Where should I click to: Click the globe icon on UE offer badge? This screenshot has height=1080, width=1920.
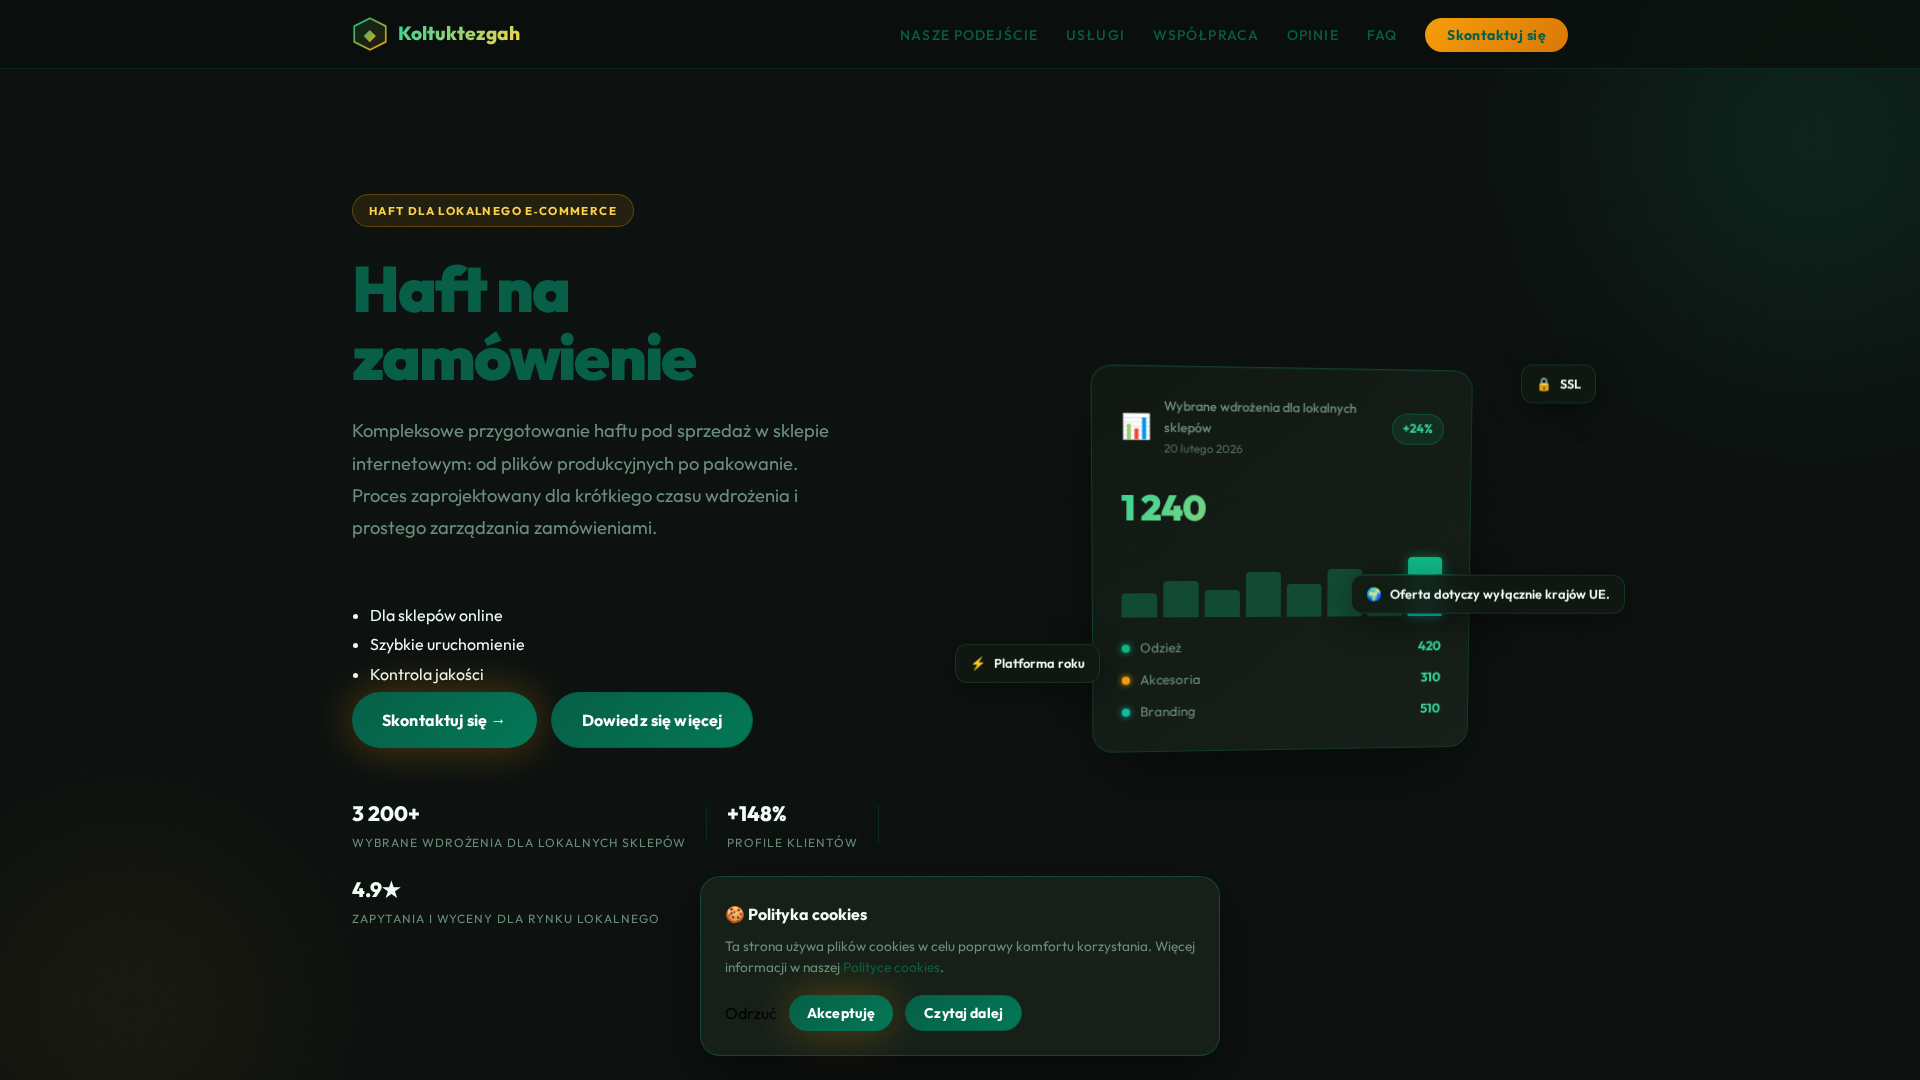(1374, 594)
